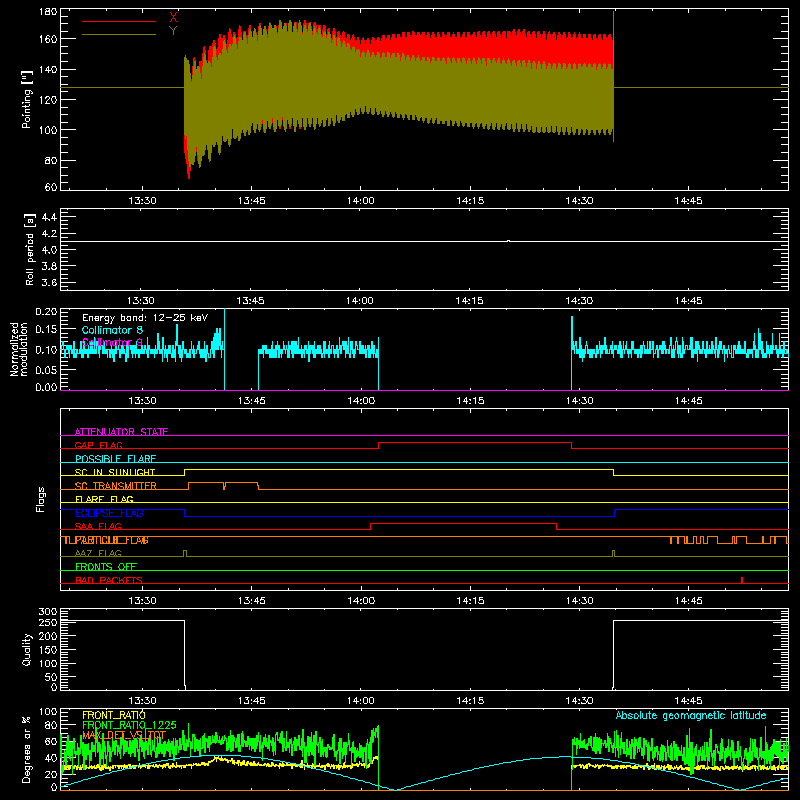The height and width of the screenshot is (800, 800).
Task: Click the Flags axis title
Action: tap(40, 499)
